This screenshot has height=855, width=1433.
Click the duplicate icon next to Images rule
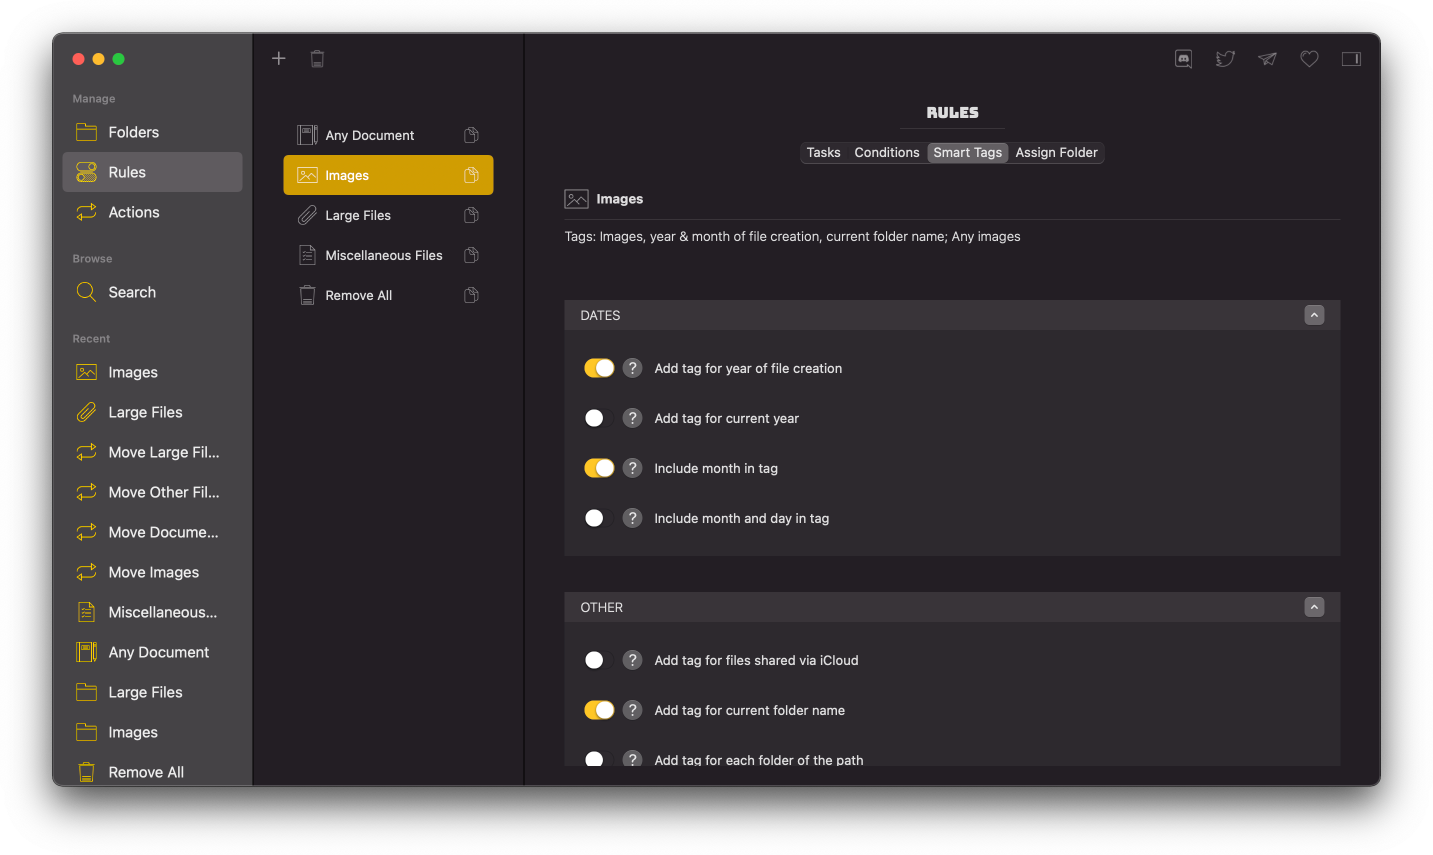click(x=471, y=174)
